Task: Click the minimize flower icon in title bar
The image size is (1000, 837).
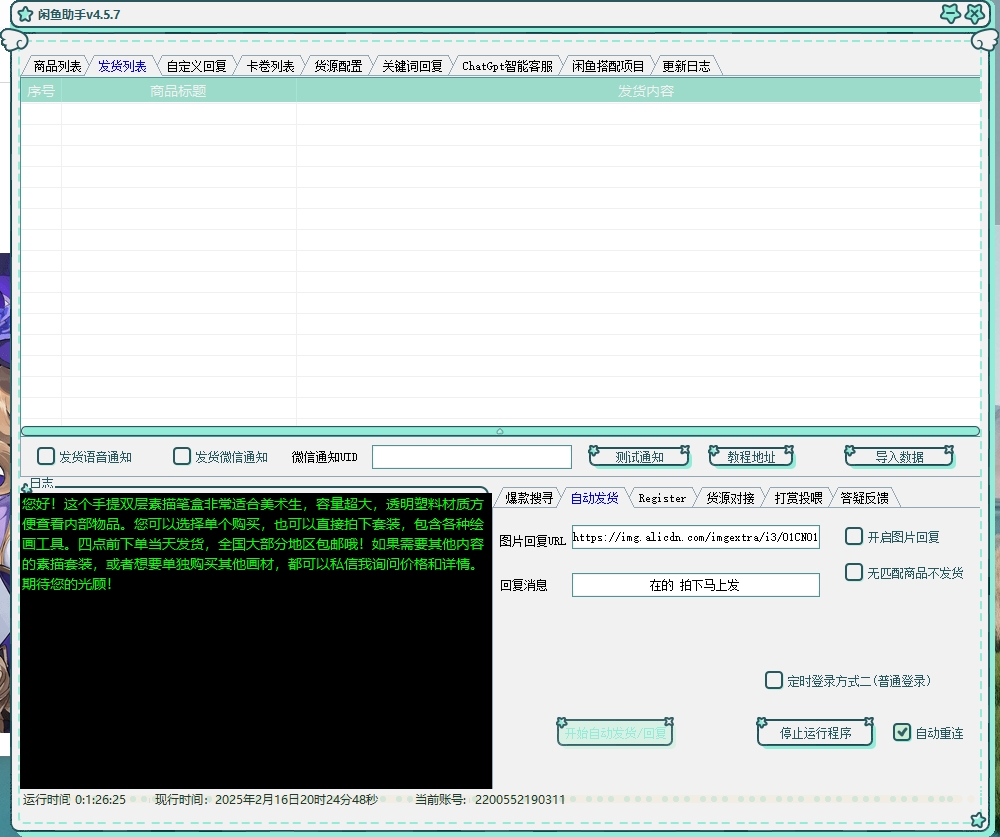Action: pos(950,13)
